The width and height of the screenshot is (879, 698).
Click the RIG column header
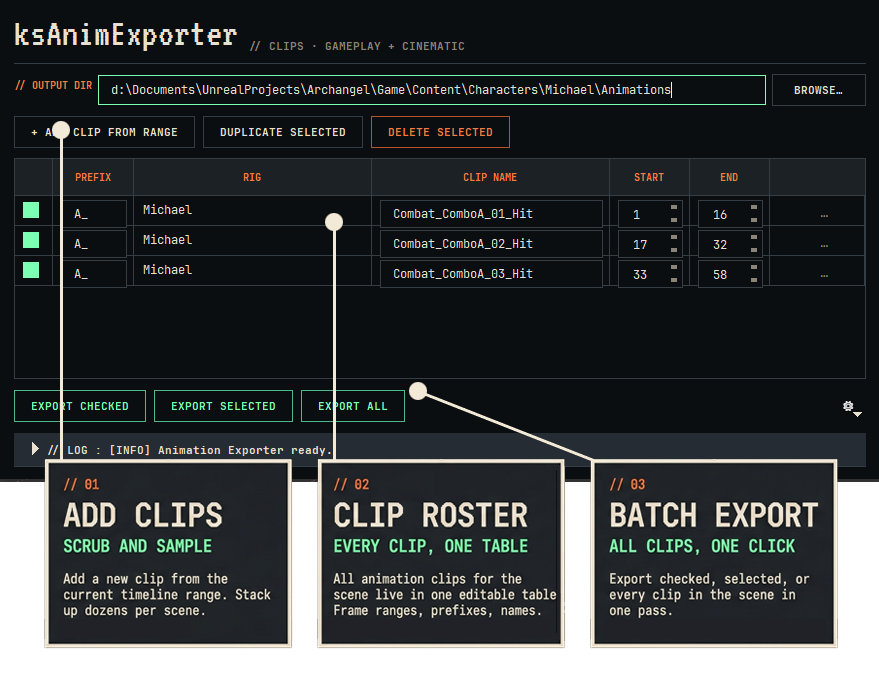tap(252, 177)
